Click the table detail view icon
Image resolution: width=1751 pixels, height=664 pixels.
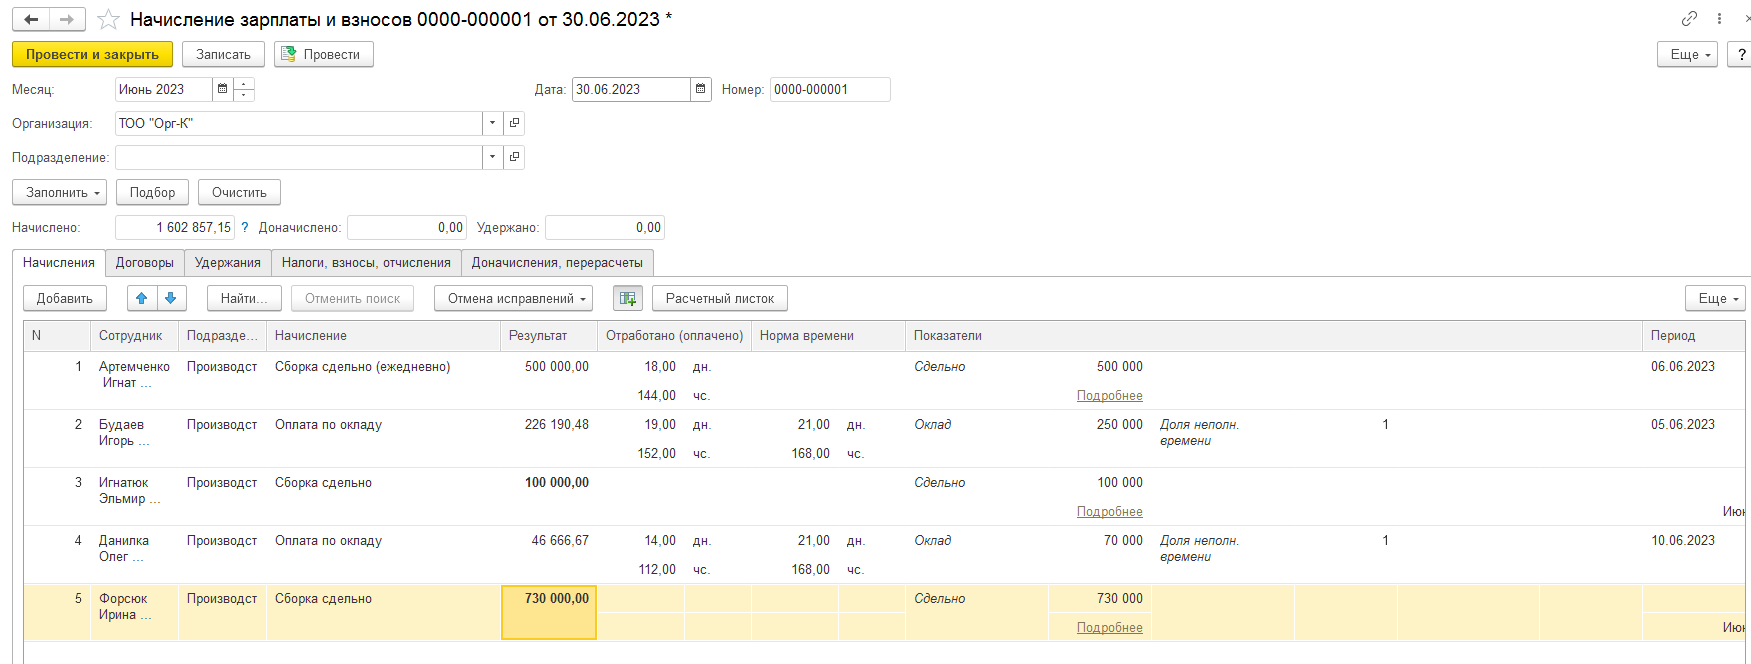pos(627,298)
